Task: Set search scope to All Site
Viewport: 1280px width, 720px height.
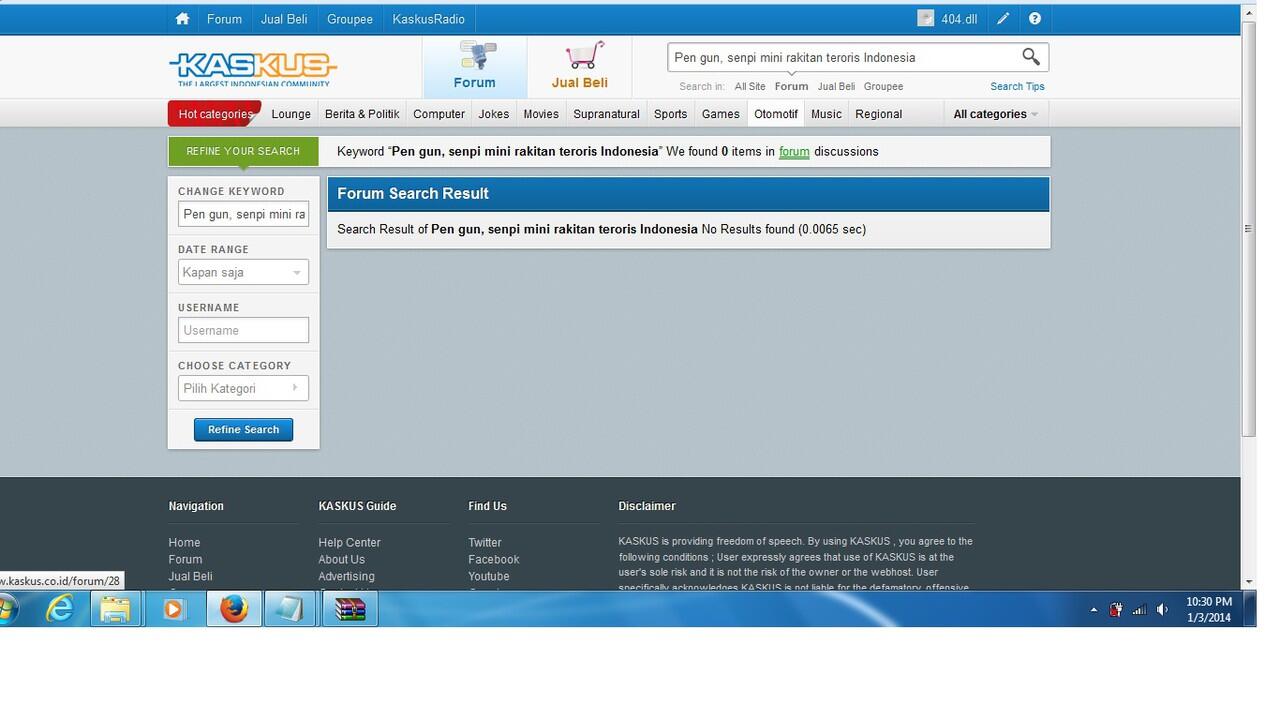Action: pos(750,87)
